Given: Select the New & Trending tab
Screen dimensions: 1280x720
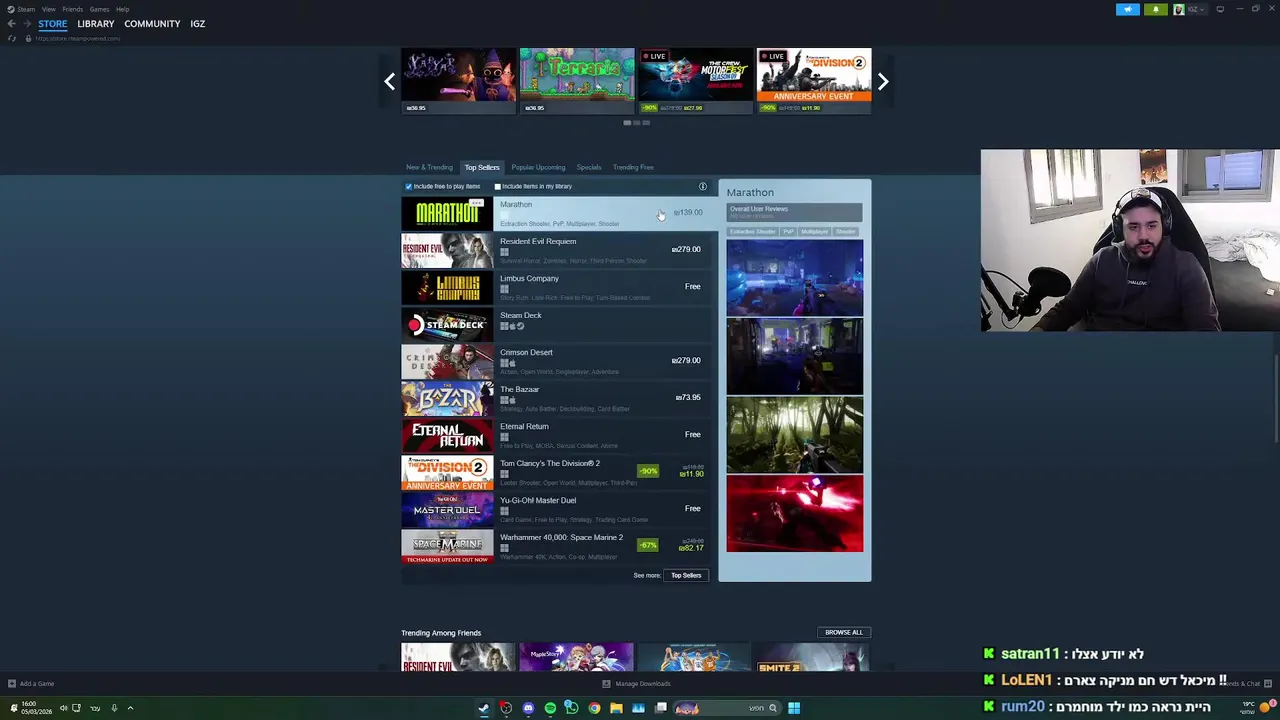Looking at the screenshot, I should 429,167.
